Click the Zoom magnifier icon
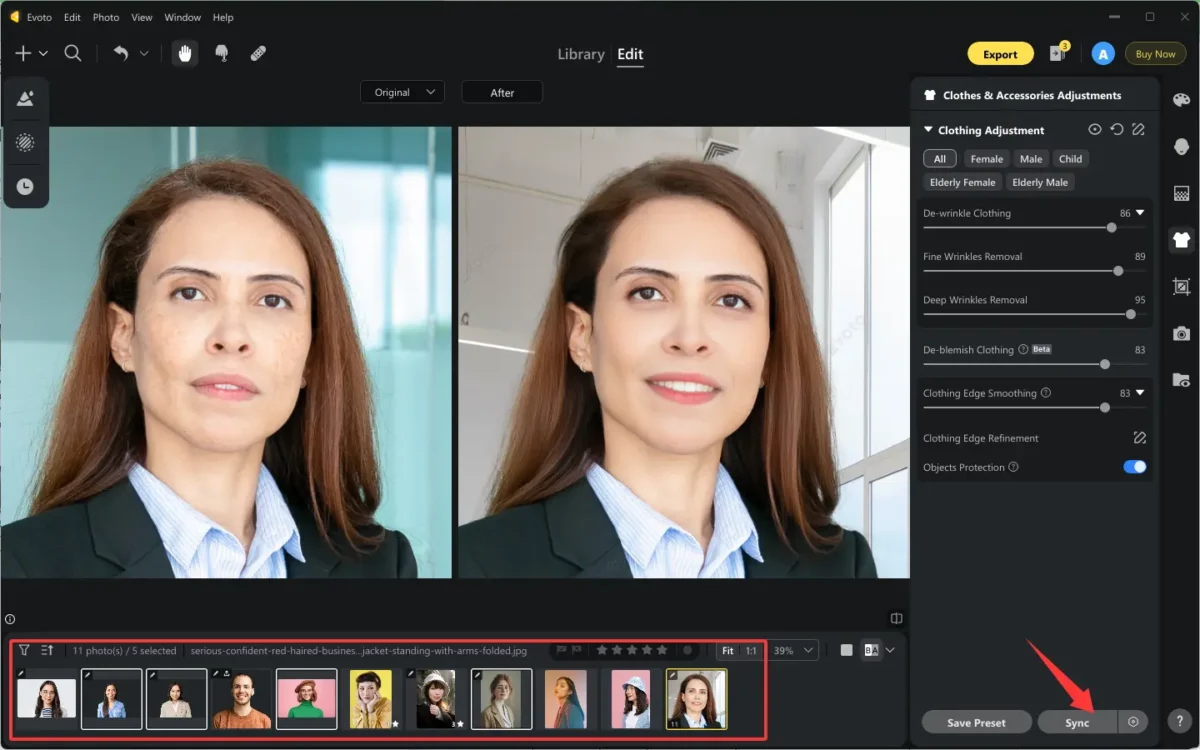The width and height of the screenshot is (1200, 750). point(72,53)
